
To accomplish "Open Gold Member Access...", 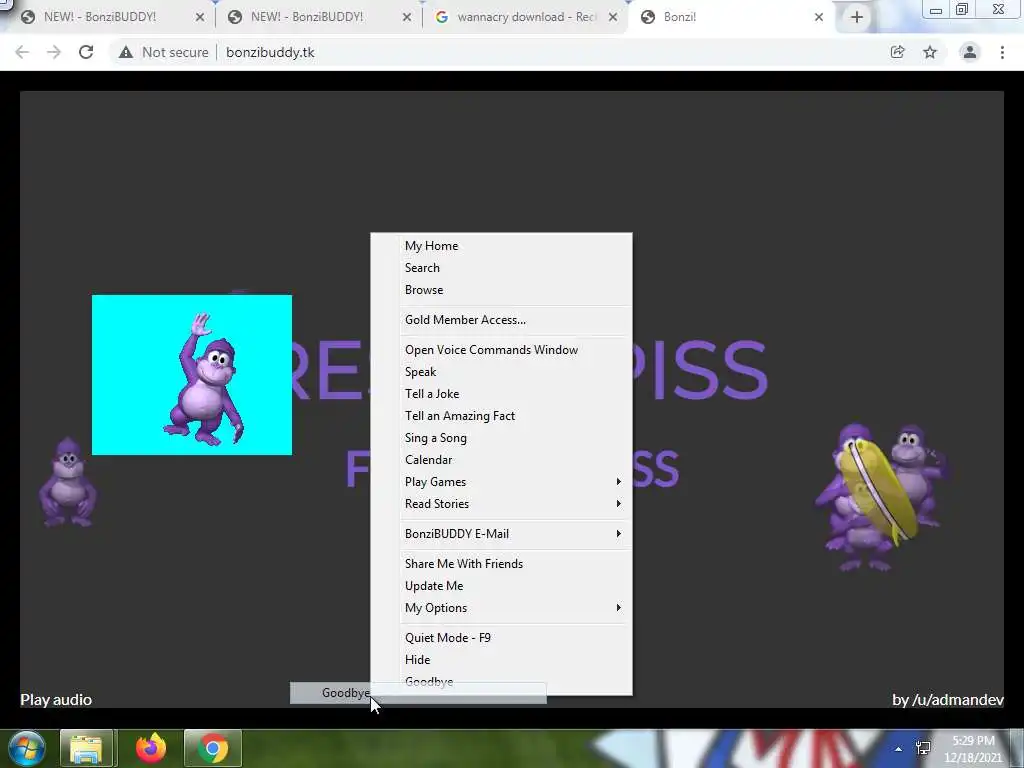I will pos(501,320).
